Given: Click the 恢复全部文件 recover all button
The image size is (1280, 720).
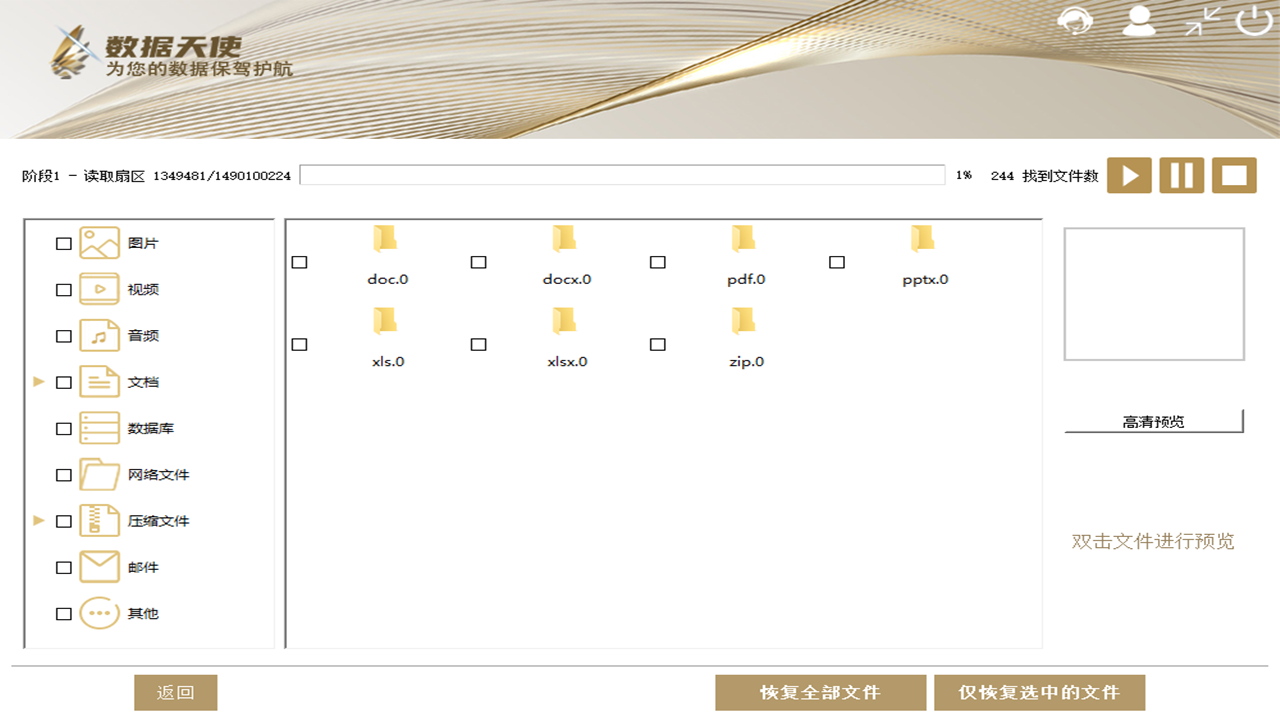Looking at the screenshot, I should click(x=820, y=691).
